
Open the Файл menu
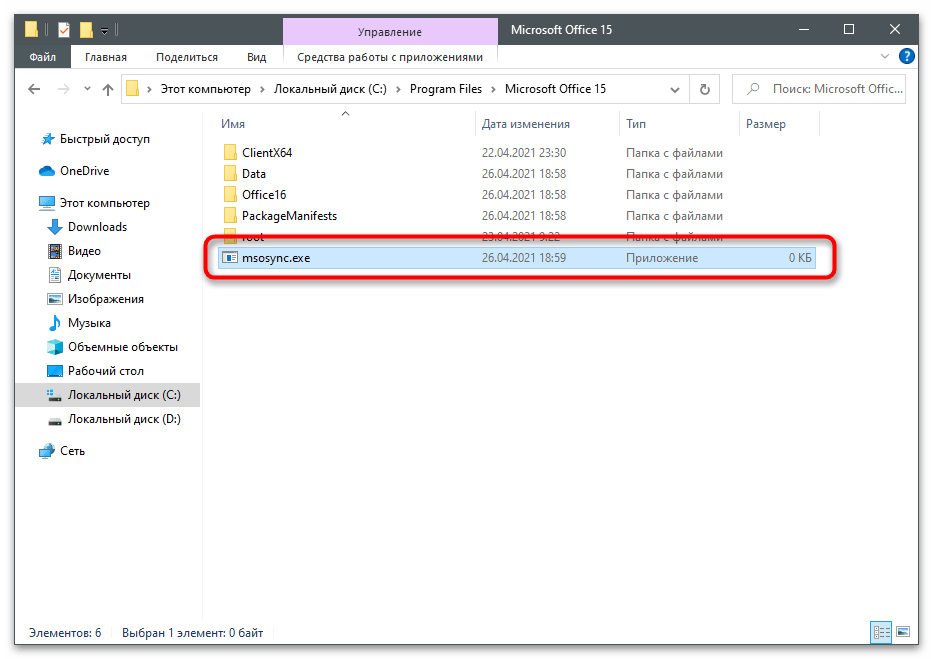pyautogui.click(x=42, y=57)
